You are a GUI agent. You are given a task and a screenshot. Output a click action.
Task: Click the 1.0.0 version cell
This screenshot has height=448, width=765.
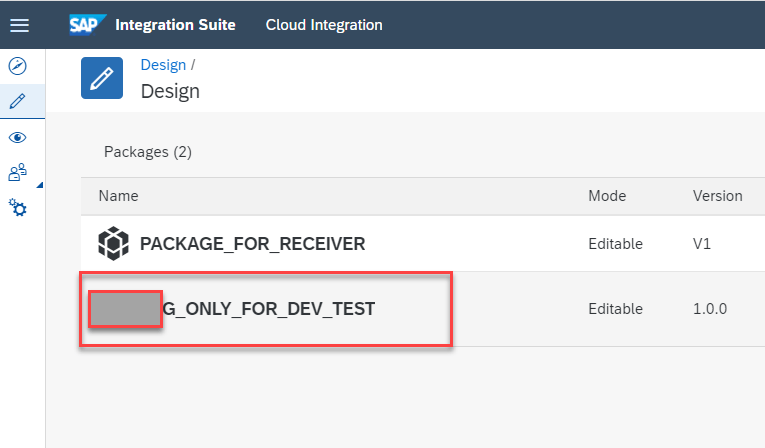tap(710, 309)
